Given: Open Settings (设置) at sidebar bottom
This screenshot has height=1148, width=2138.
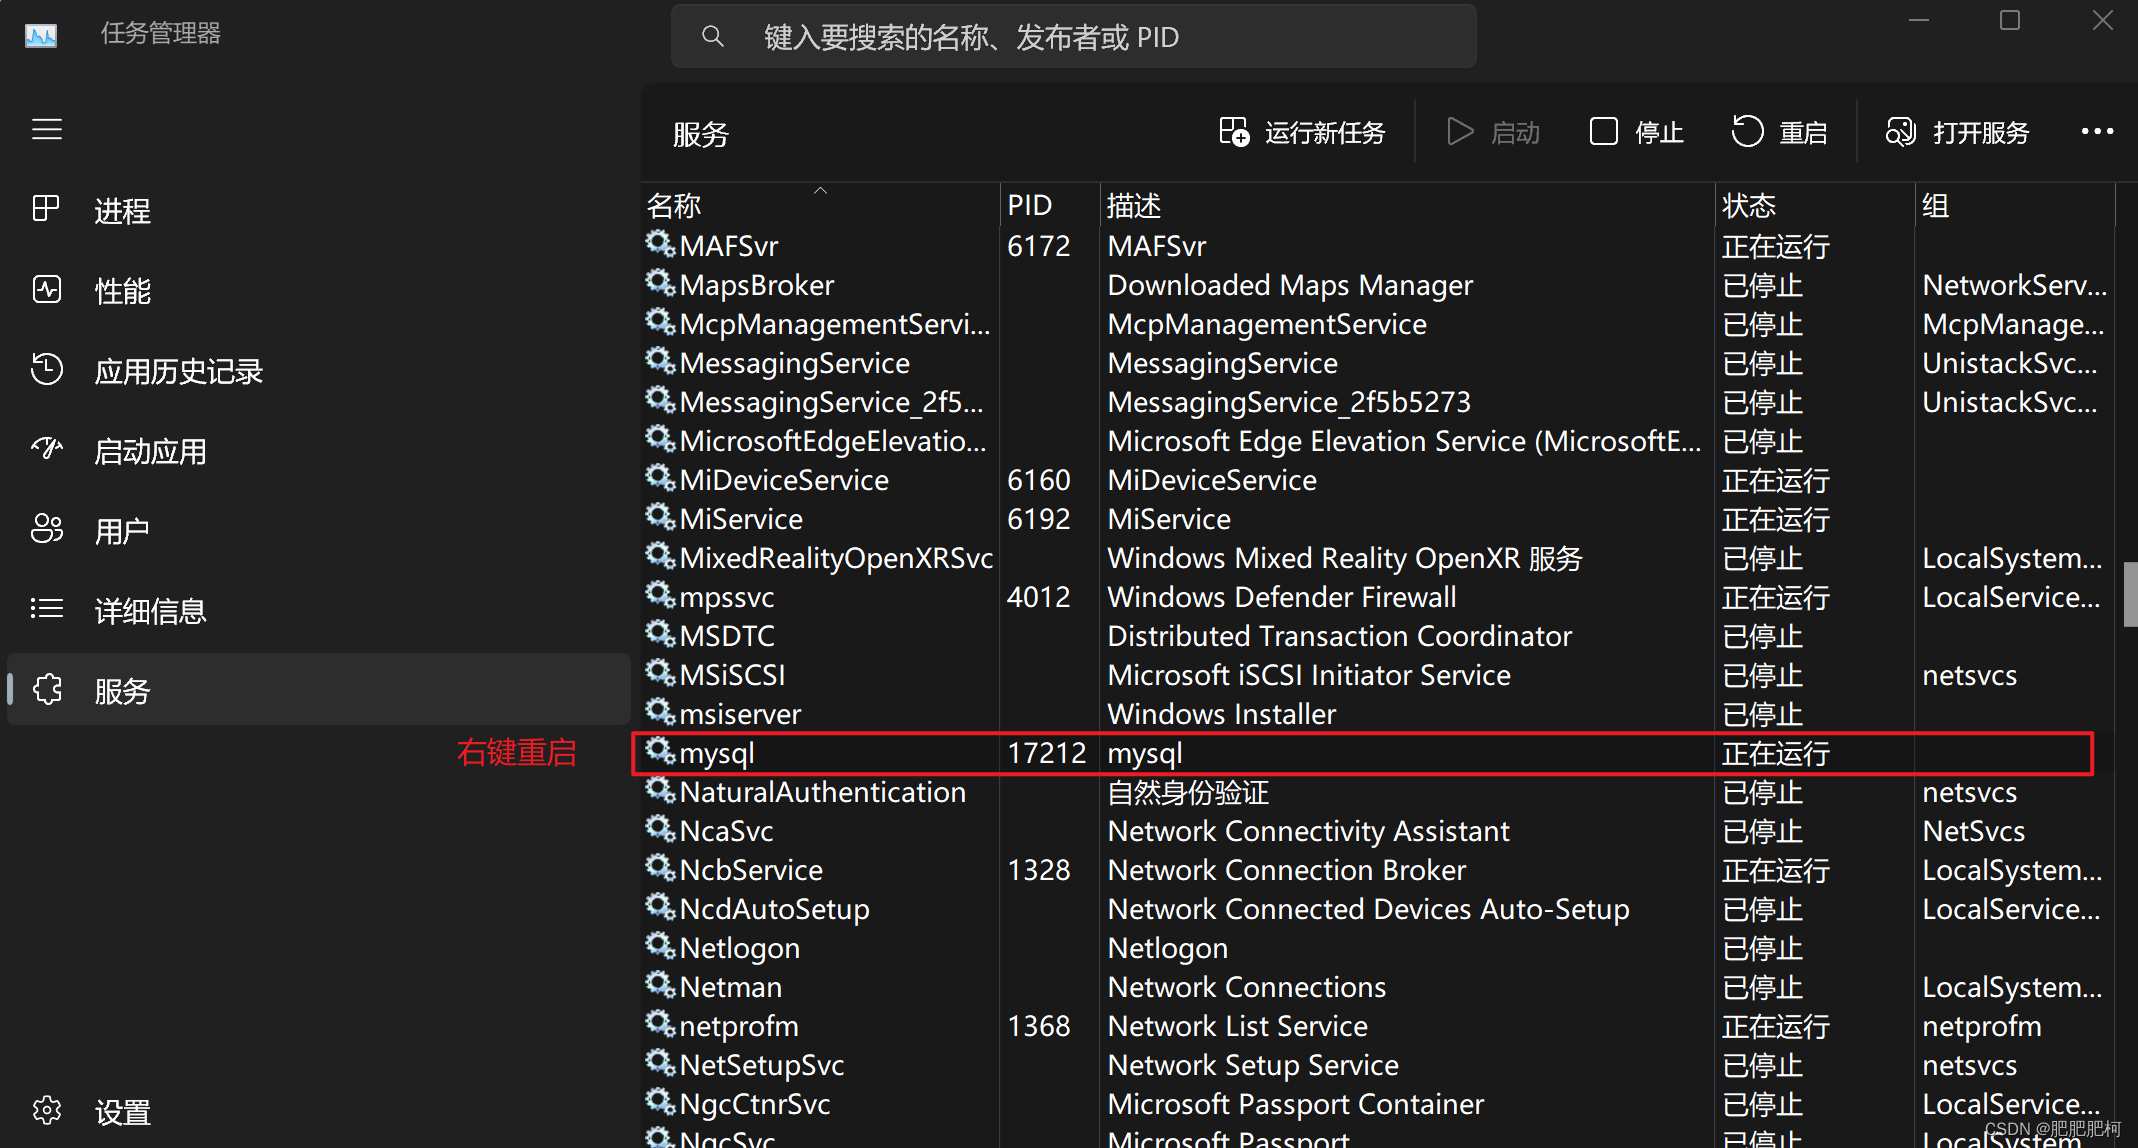Looking at the screenshot, I should [318, 1112].
